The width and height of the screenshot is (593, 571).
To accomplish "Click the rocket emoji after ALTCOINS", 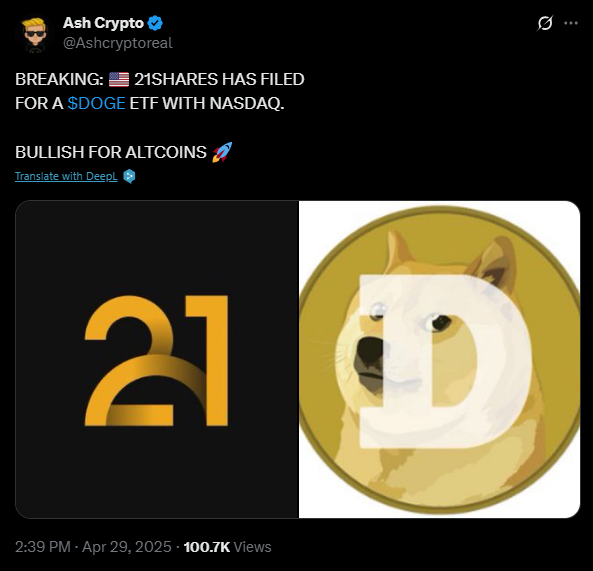I will (x=222, y=152).
